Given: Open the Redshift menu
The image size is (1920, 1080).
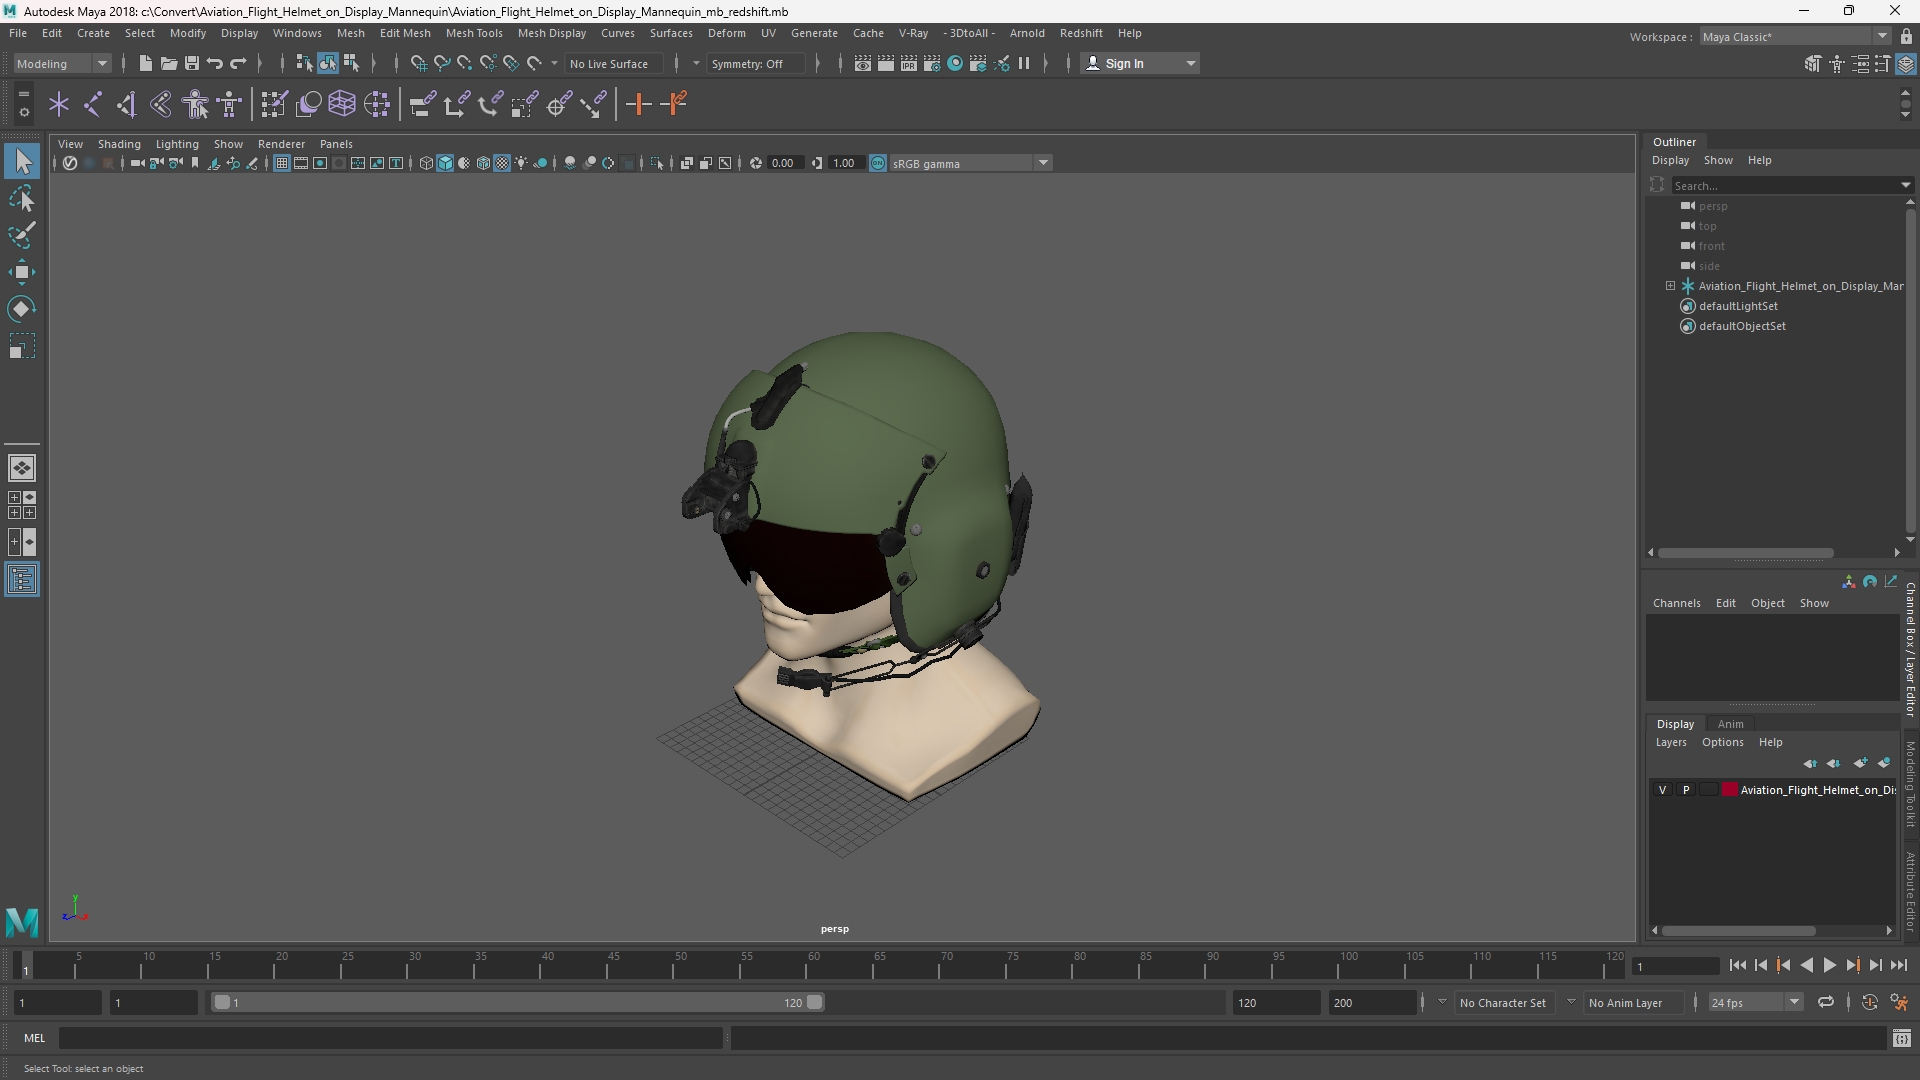Looking at the screenshot, I should coord(1081,33).
